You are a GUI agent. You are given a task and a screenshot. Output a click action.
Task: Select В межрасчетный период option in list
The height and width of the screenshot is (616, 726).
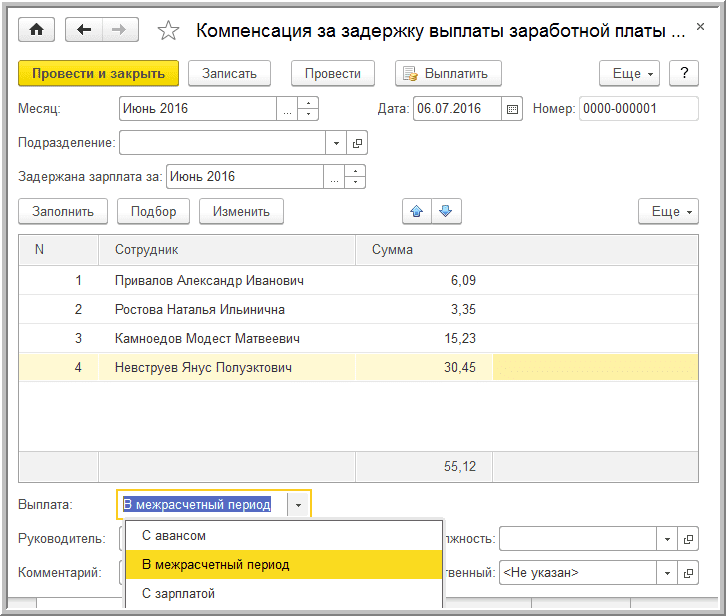(x=284, y=565)
